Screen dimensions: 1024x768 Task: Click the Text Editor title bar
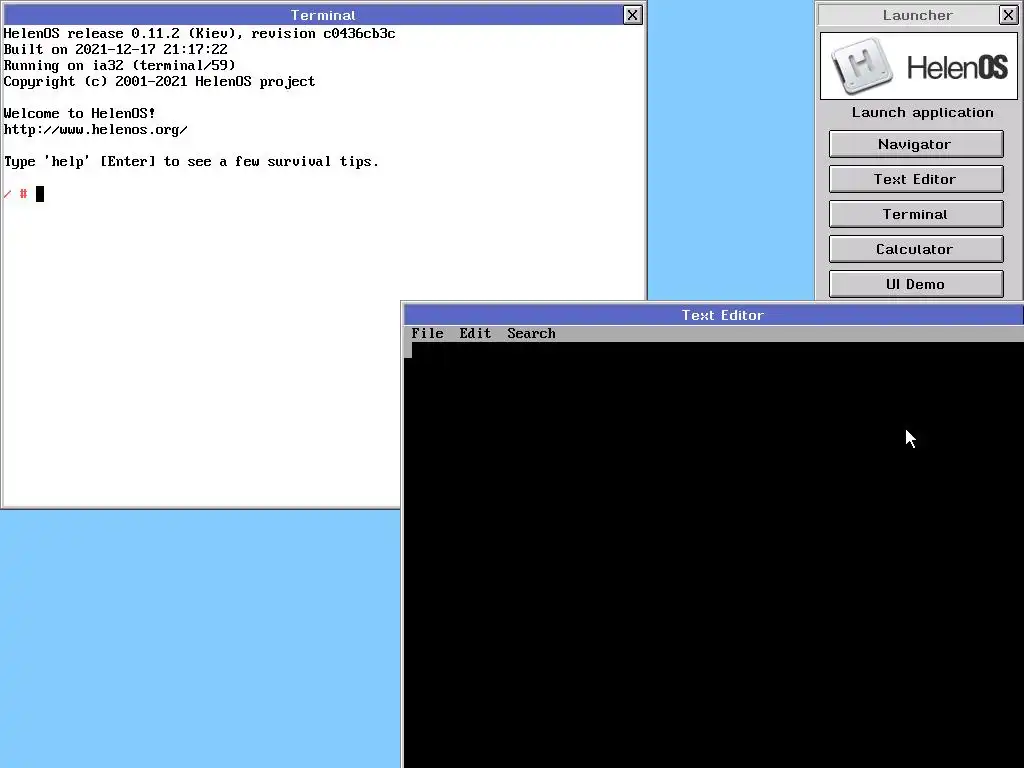tap(713, 315)
